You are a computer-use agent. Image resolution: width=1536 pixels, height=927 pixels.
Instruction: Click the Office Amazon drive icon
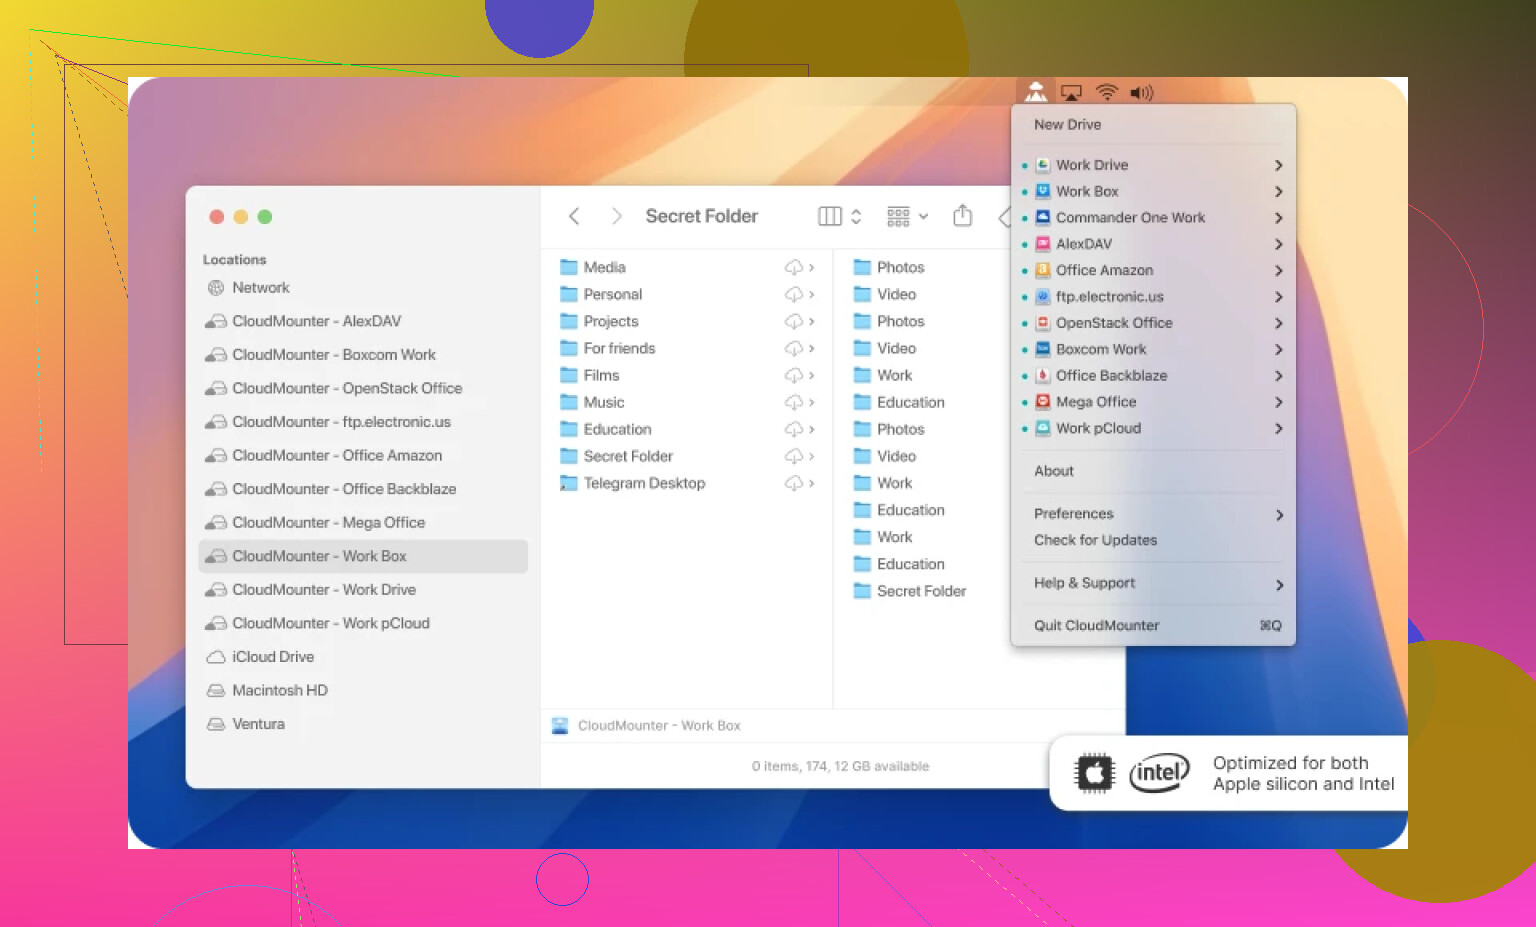pos(1043,270)
